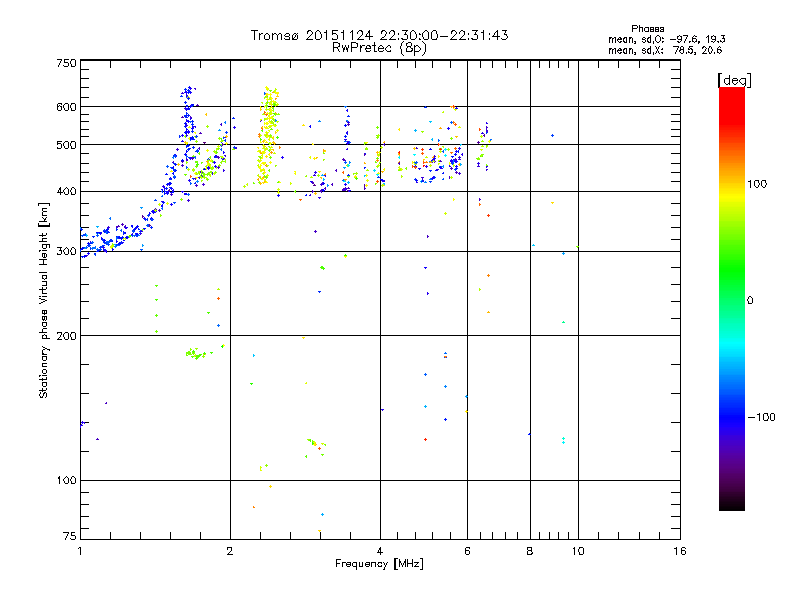Click the colorbar '100' tick label
800x600 pixels.
[757, 184]
